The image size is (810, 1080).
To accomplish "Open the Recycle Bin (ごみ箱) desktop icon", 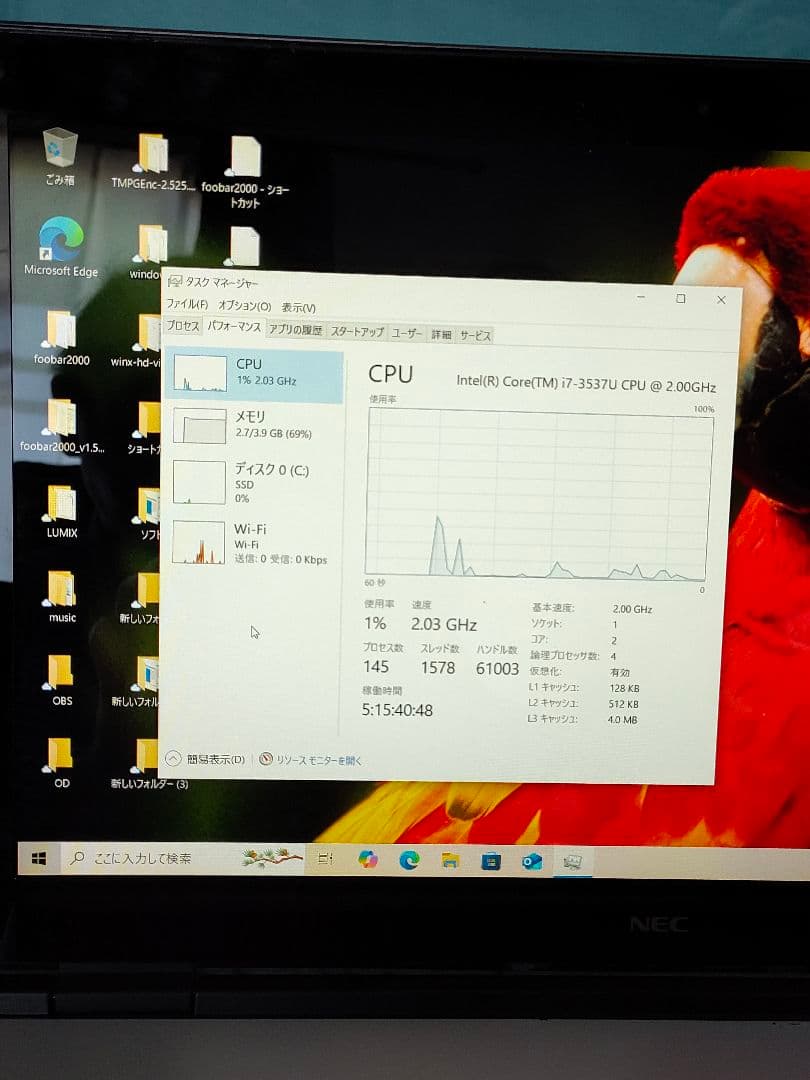I will (x=60, y=150).
